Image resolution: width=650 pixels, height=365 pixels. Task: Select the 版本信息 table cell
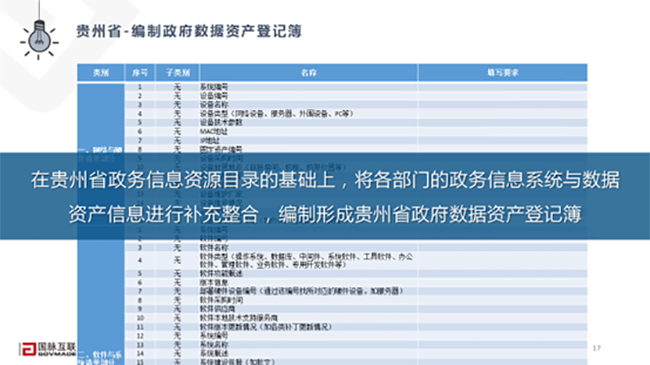[x=308, y=282]
